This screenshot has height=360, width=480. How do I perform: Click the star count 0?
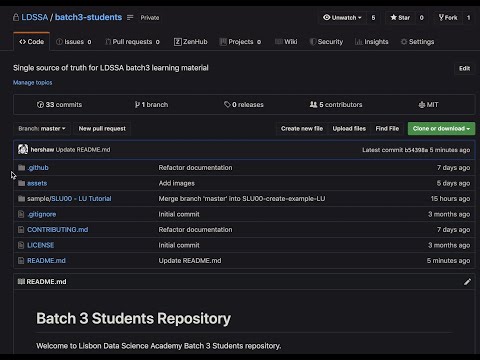point(421,17)
